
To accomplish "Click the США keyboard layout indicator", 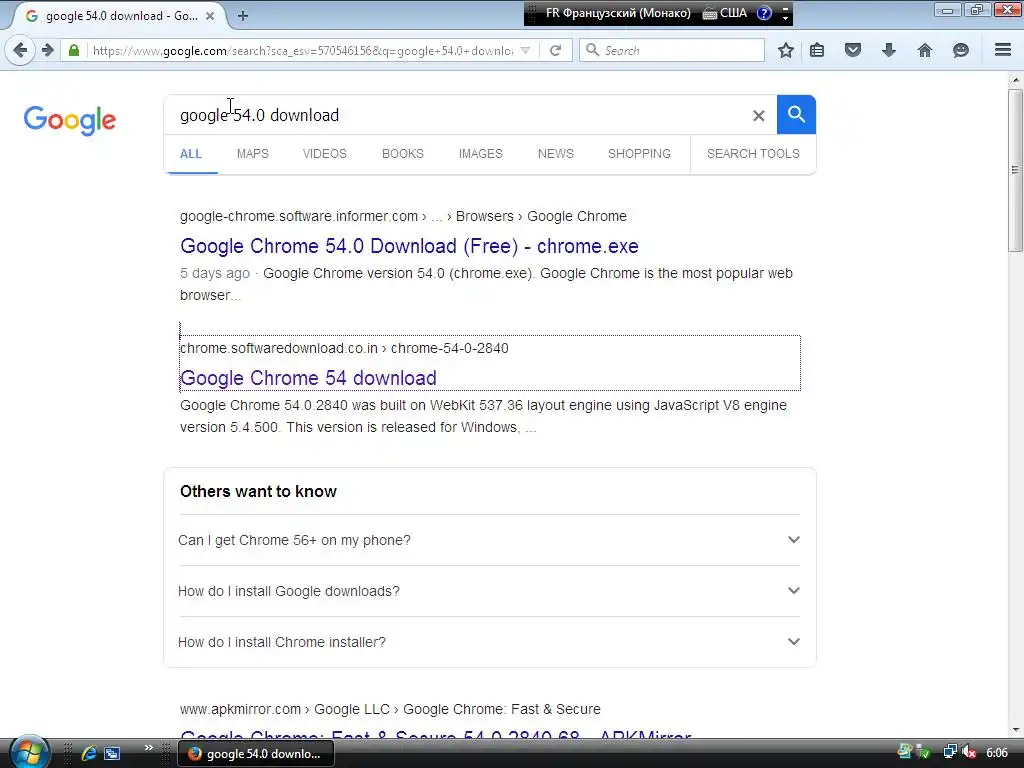I will (725, 13).
